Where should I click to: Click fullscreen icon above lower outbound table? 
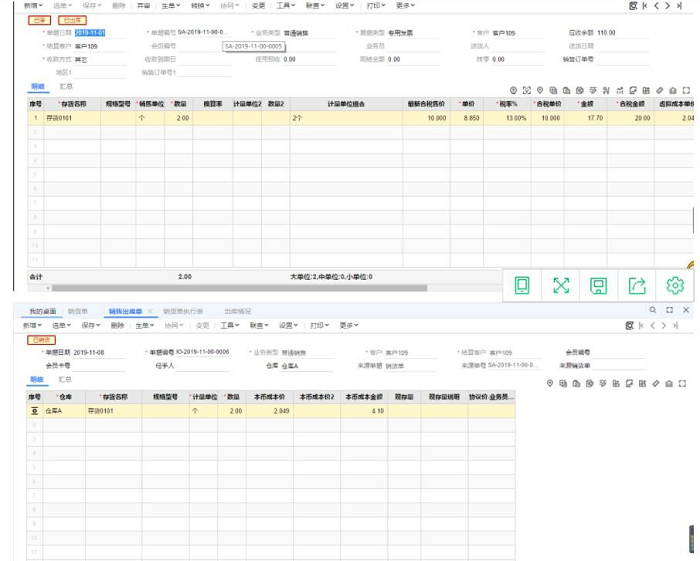pyautogui.click(x=682, y=383)
